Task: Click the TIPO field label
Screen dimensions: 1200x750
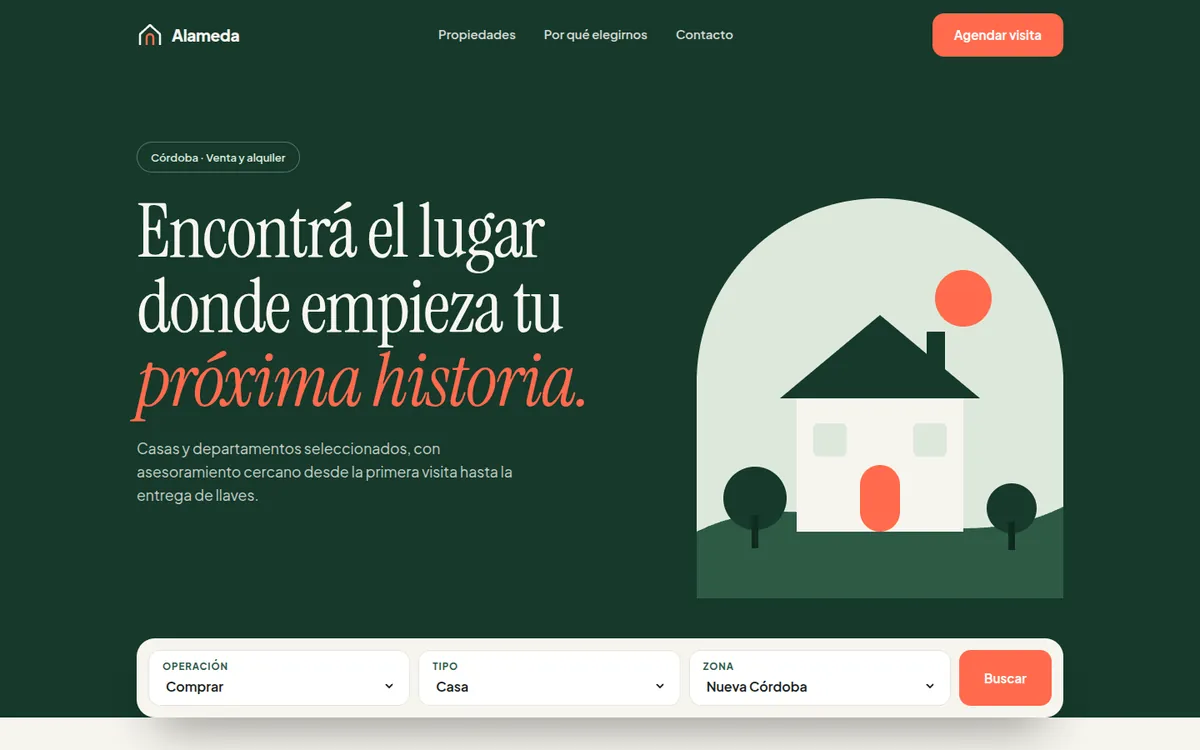Action: tap(445, 666)
